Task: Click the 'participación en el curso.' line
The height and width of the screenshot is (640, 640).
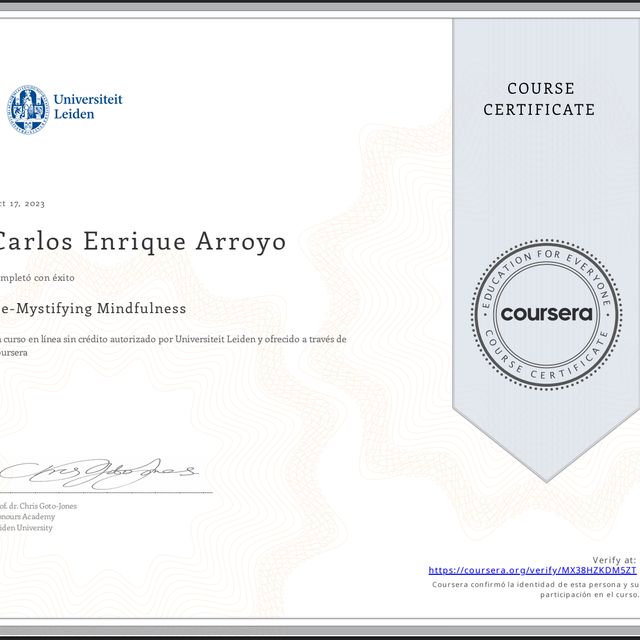Action: pos(589,595)
